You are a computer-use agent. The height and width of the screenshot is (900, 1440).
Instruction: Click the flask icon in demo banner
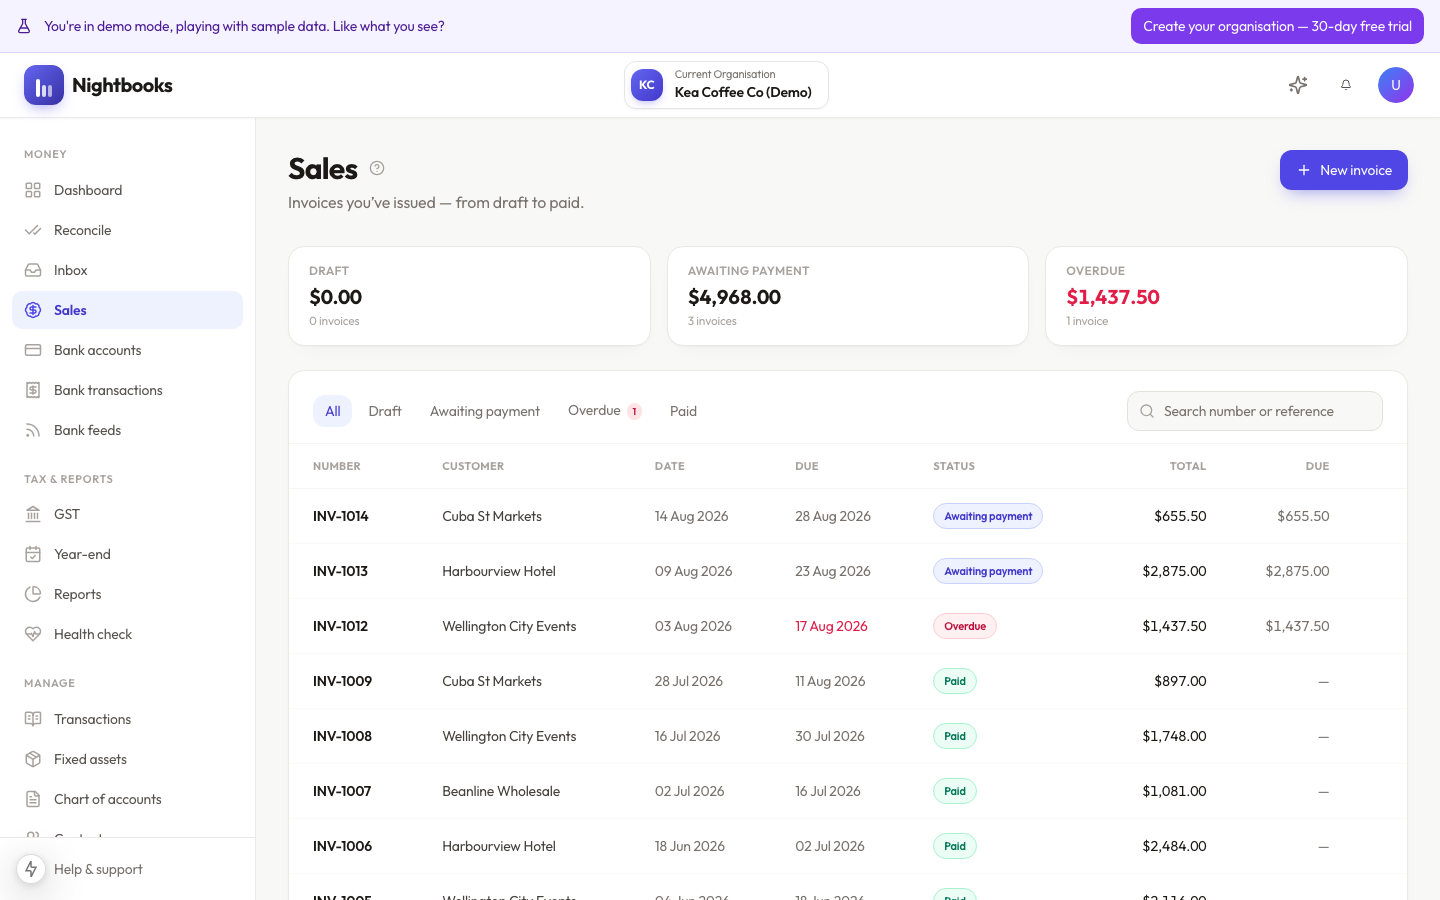tap(24, 26)
